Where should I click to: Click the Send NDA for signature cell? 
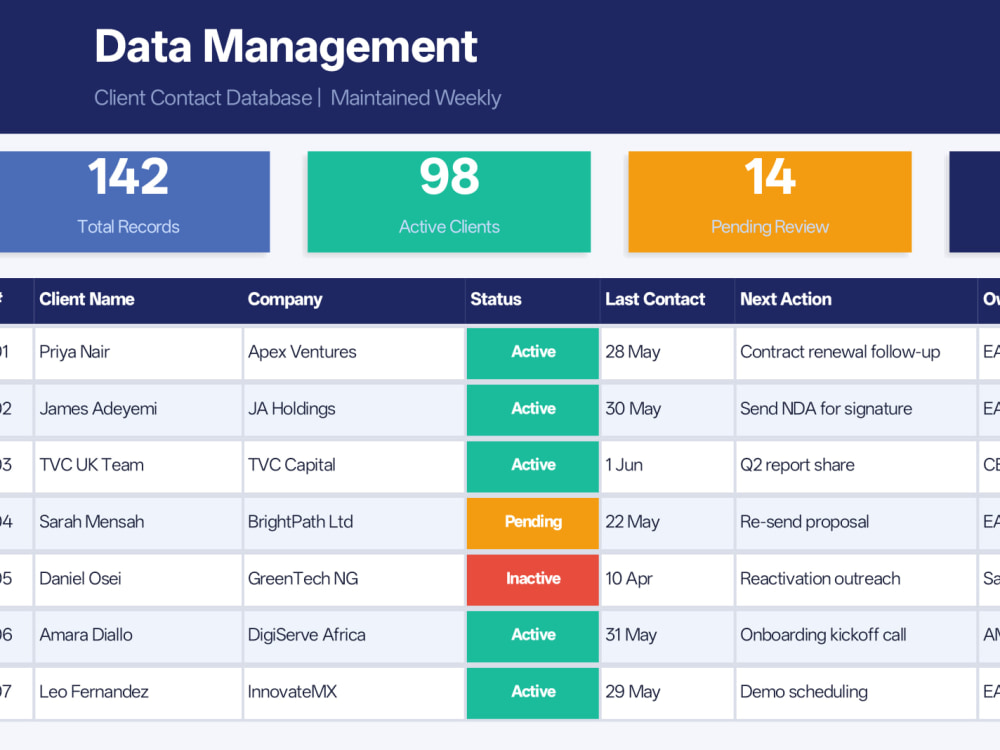(856, 409)
